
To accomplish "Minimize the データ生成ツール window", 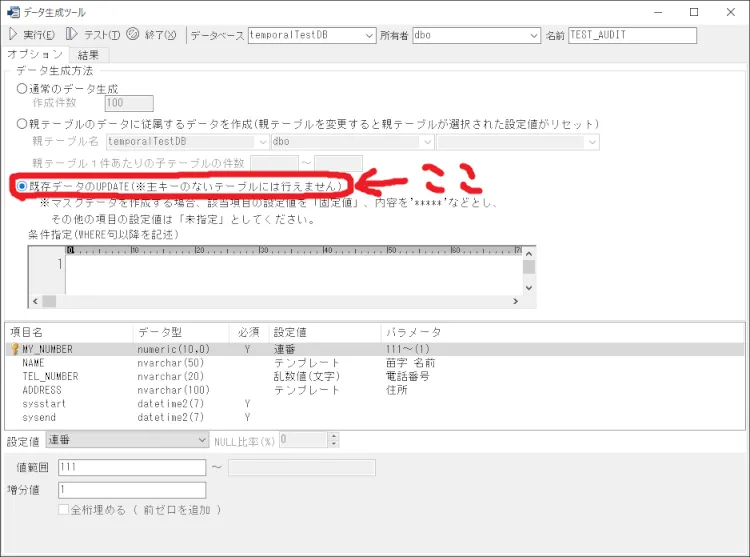I will click(x=658, y=12).
